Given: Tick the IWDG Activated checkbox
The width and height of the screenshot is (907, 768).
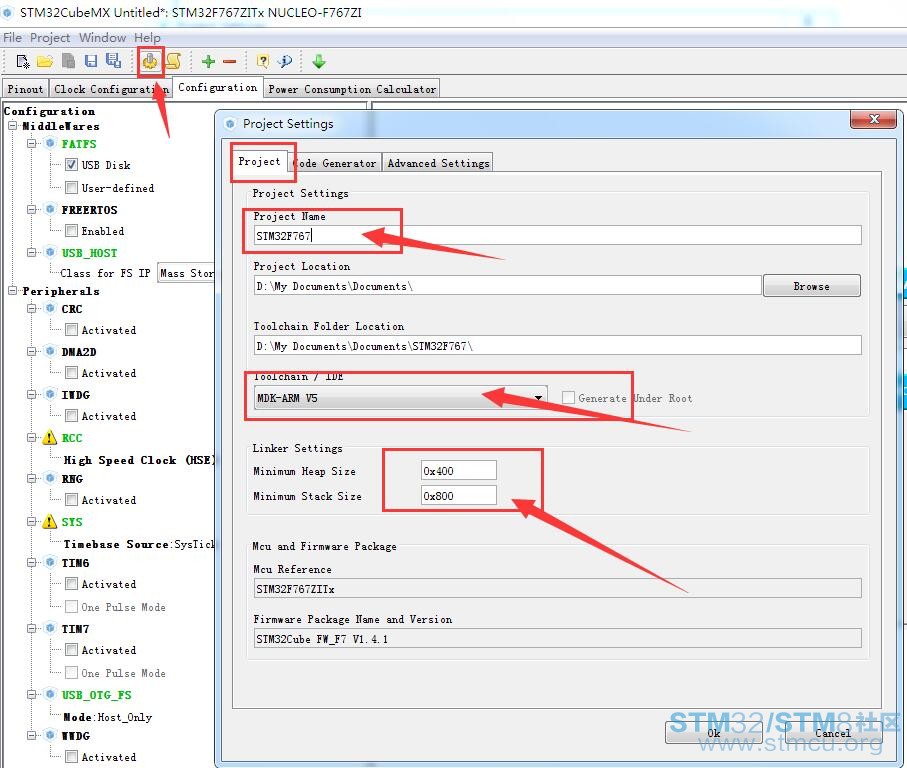Looking at the screenshot, I should tap(71, 416).
